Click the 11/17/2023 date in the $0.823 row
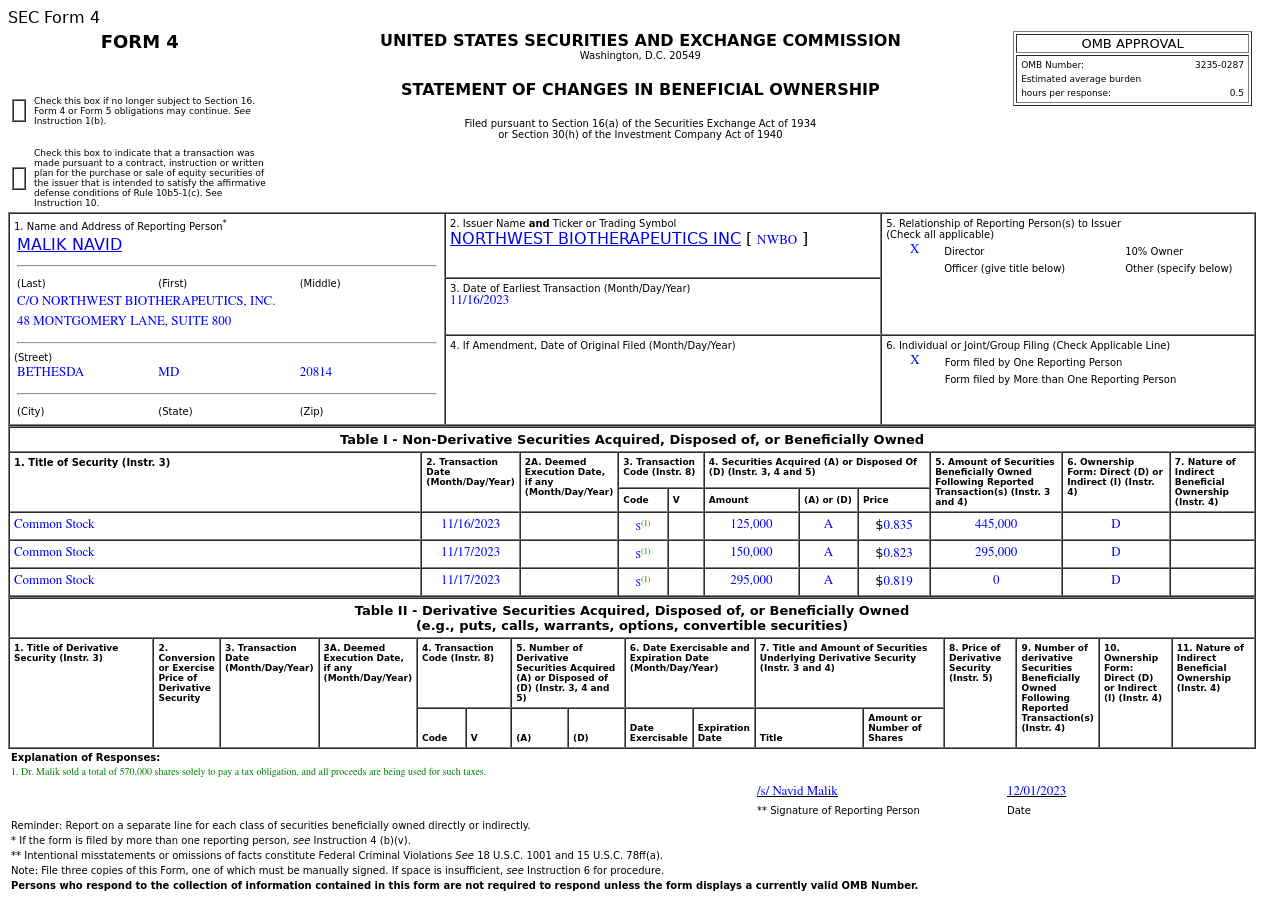Viewport: 1264px width, 916px height. [470, 552]
